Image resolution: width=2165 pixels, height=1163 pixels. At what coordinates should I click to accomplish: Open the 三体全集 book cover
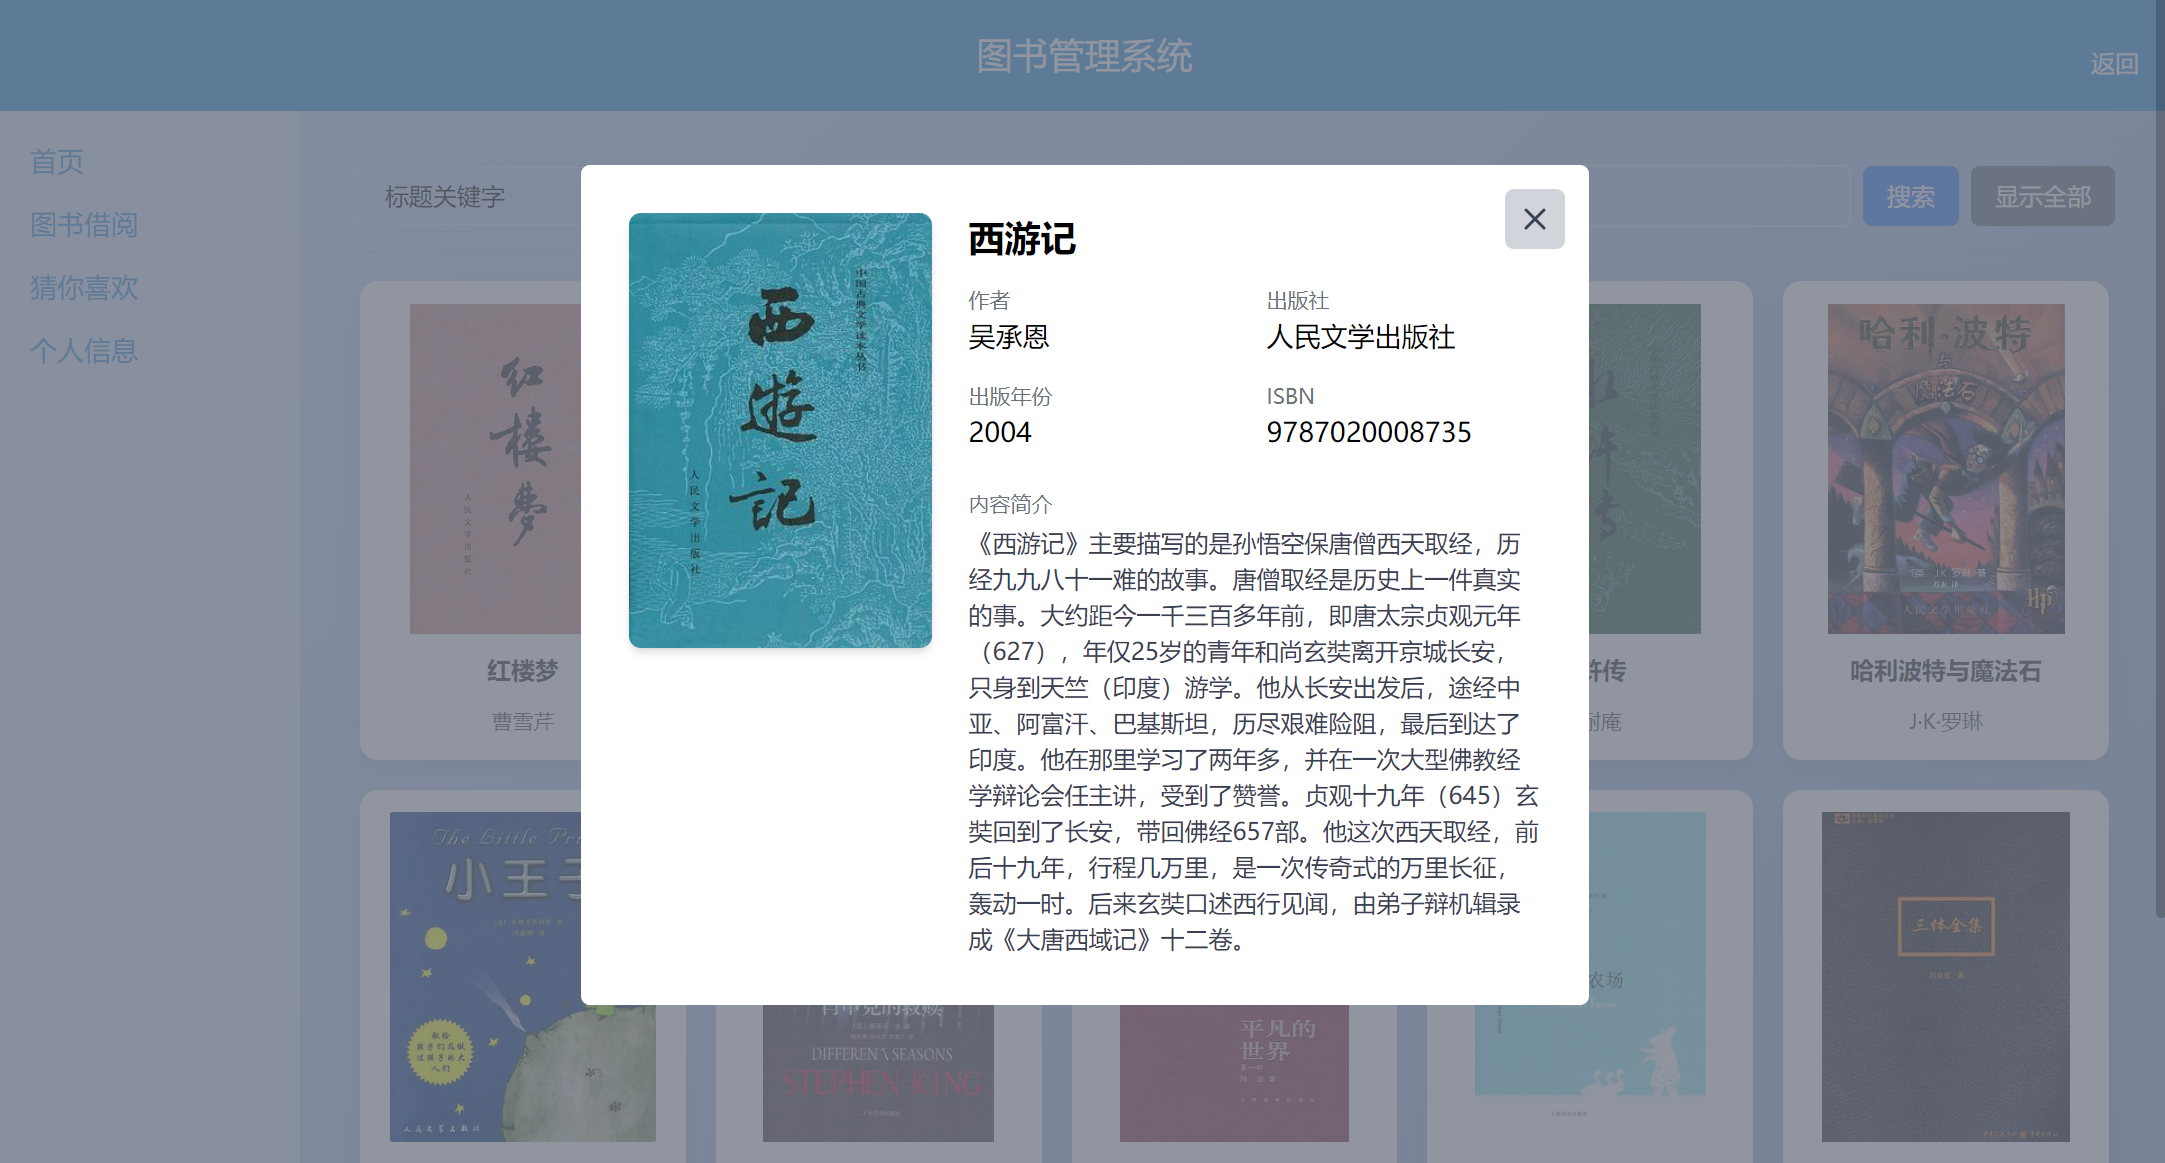[x=1945, y=976]
